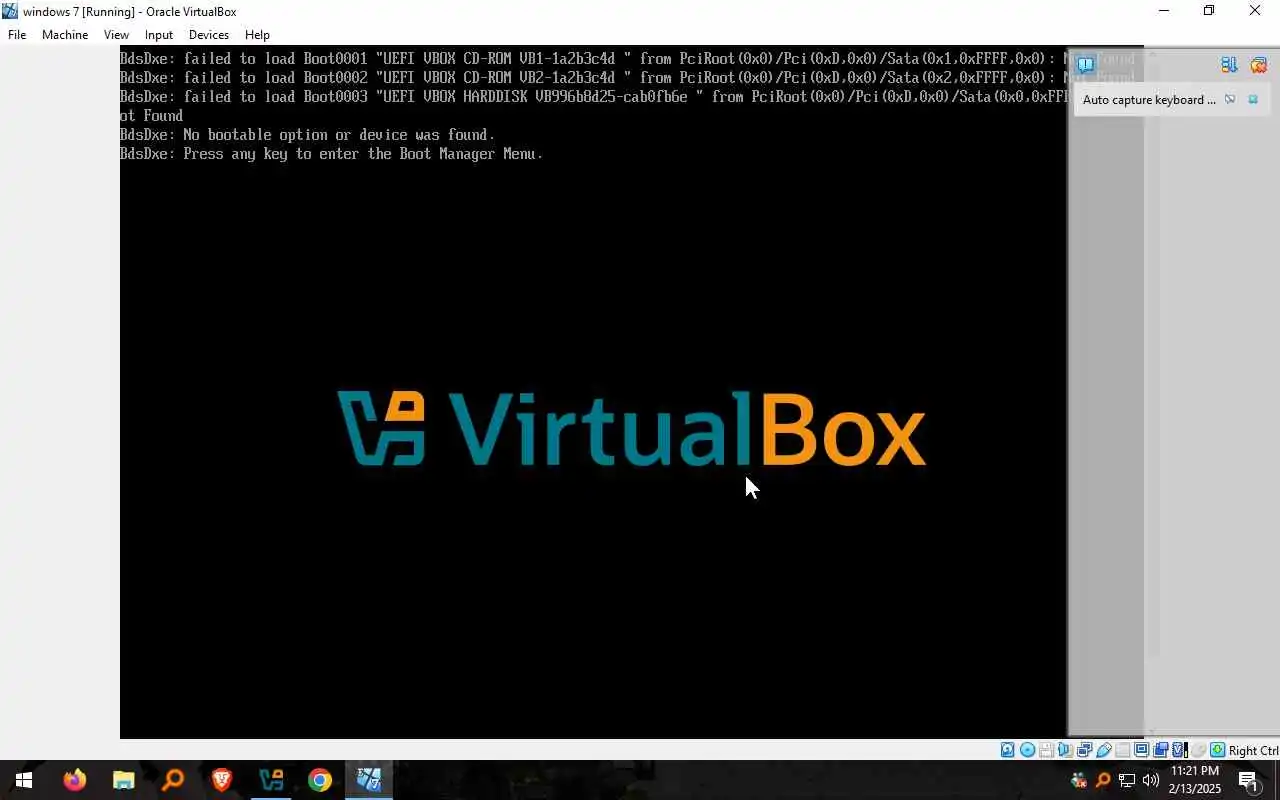Screen dimensions: 1280x800
Task: Open the Input menu
Action: coord(159,35)
